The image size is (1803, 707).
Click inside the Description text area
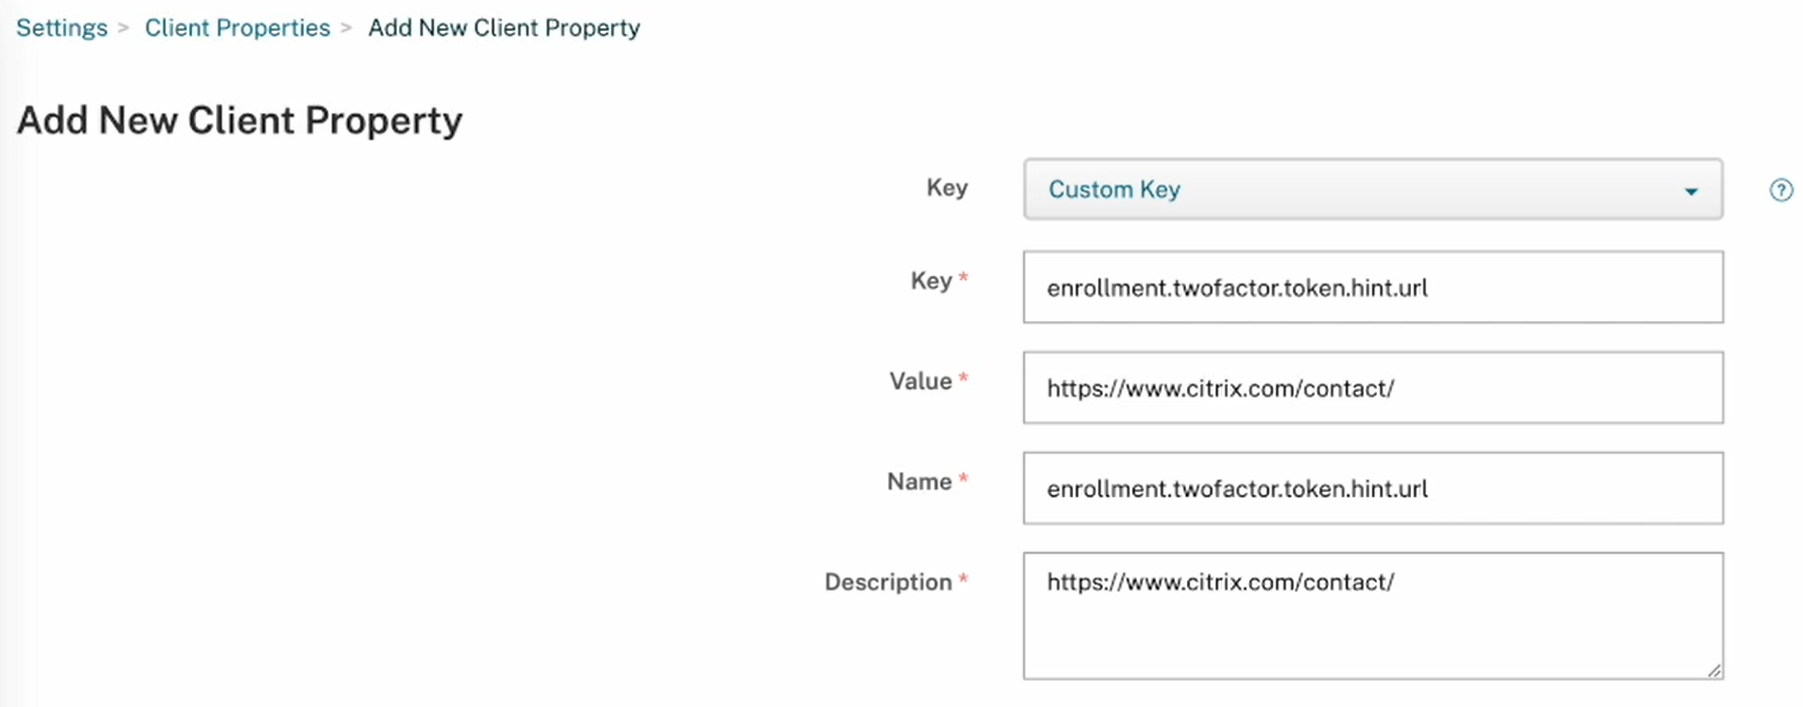[1371, 625]
